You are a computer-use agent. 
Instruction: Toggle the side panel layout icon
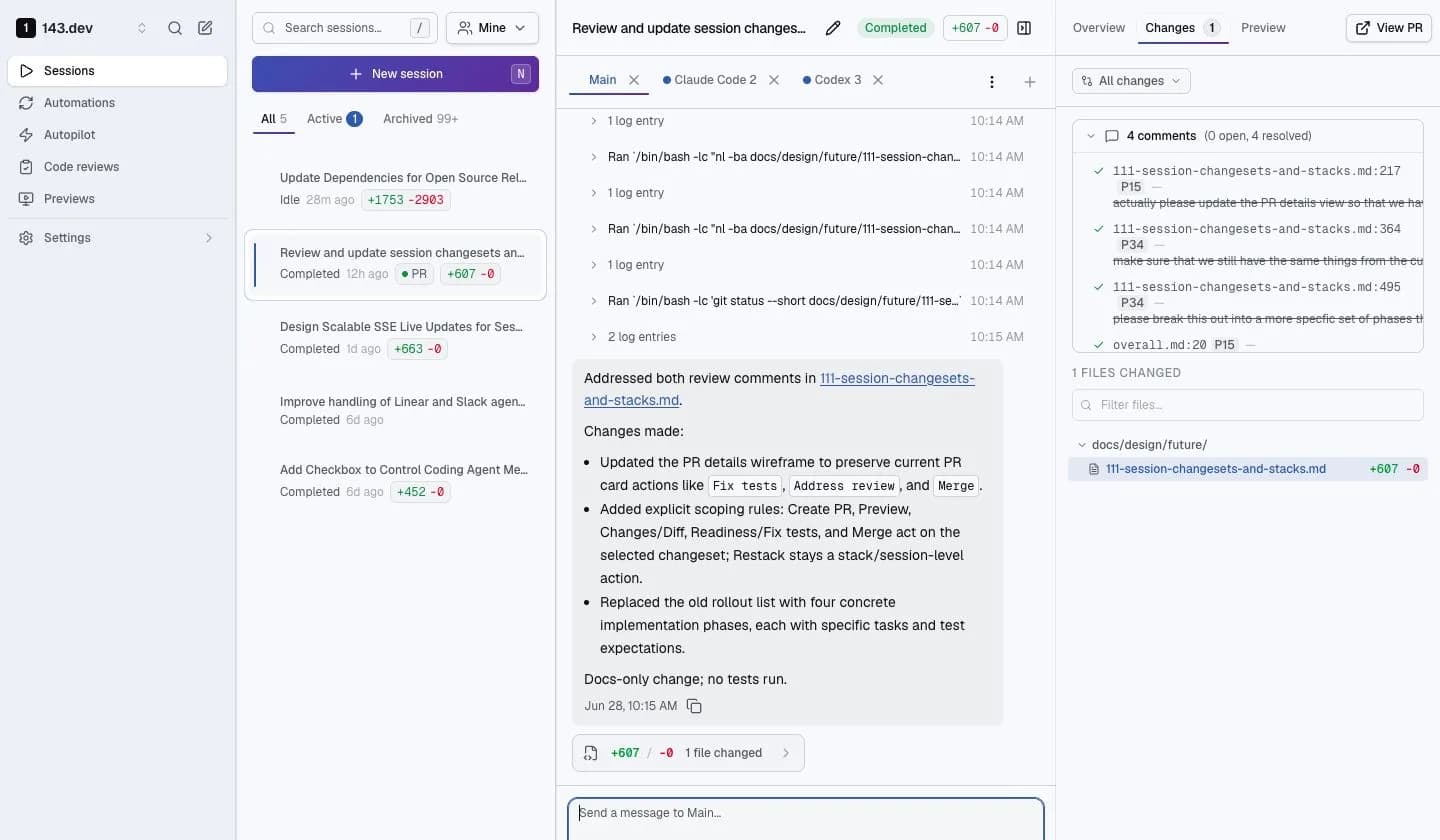tap(1024, 28)
